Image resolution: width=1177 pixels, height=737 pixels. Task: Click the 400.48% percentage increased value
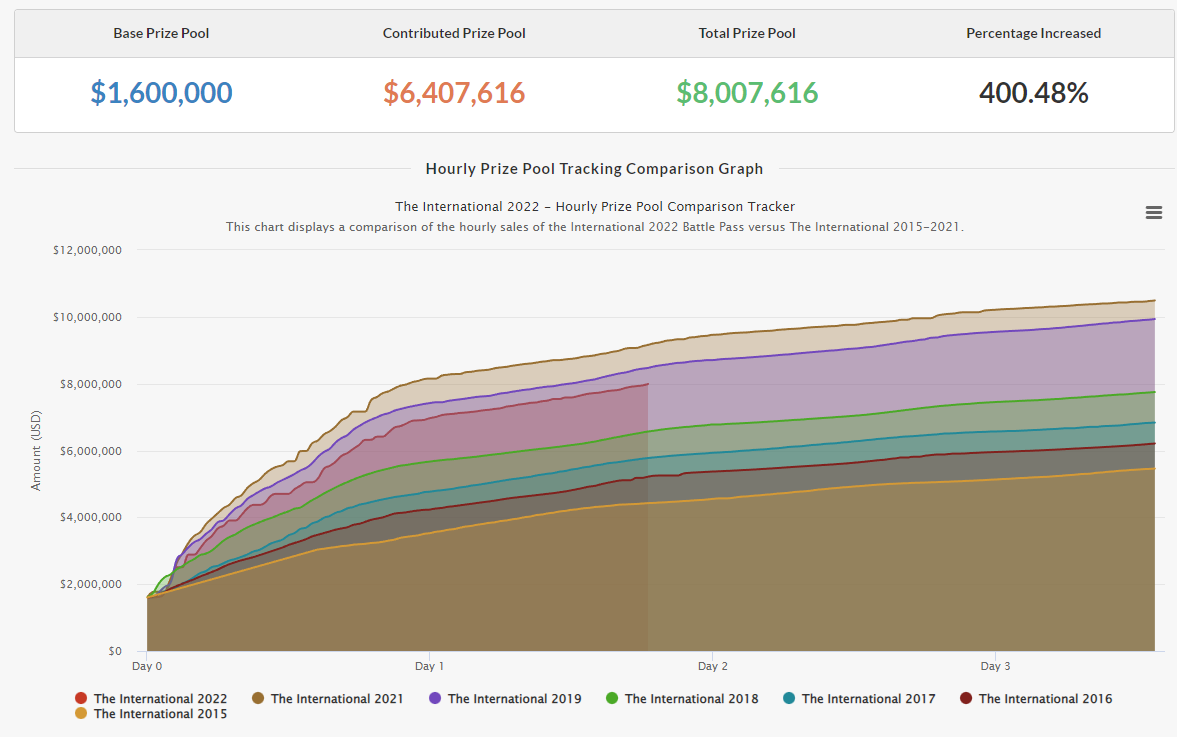coord(1033,93)
